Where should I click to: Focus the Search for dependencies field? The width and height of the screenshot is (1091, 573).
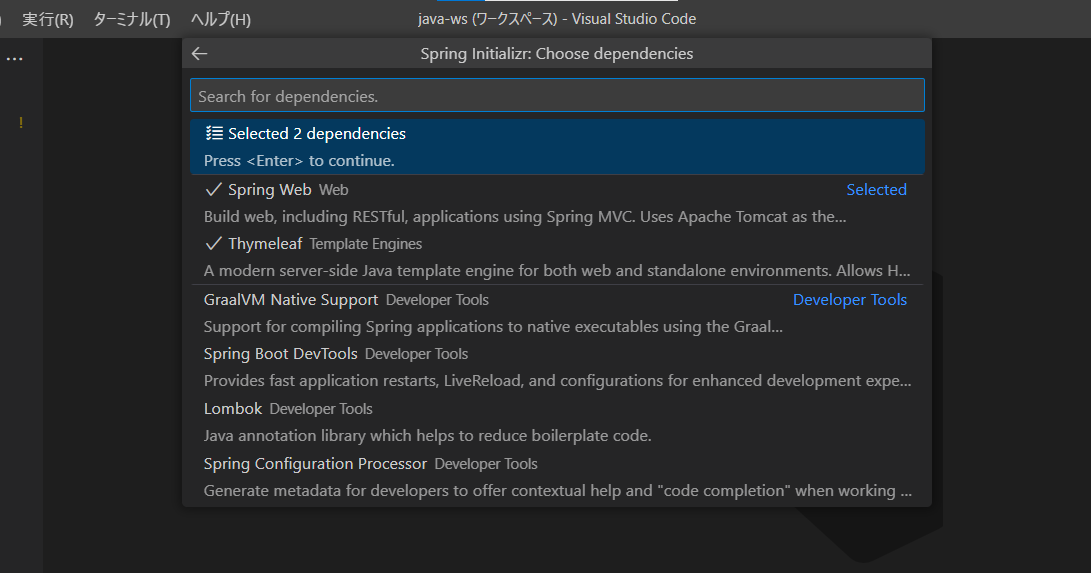point(557,96)
